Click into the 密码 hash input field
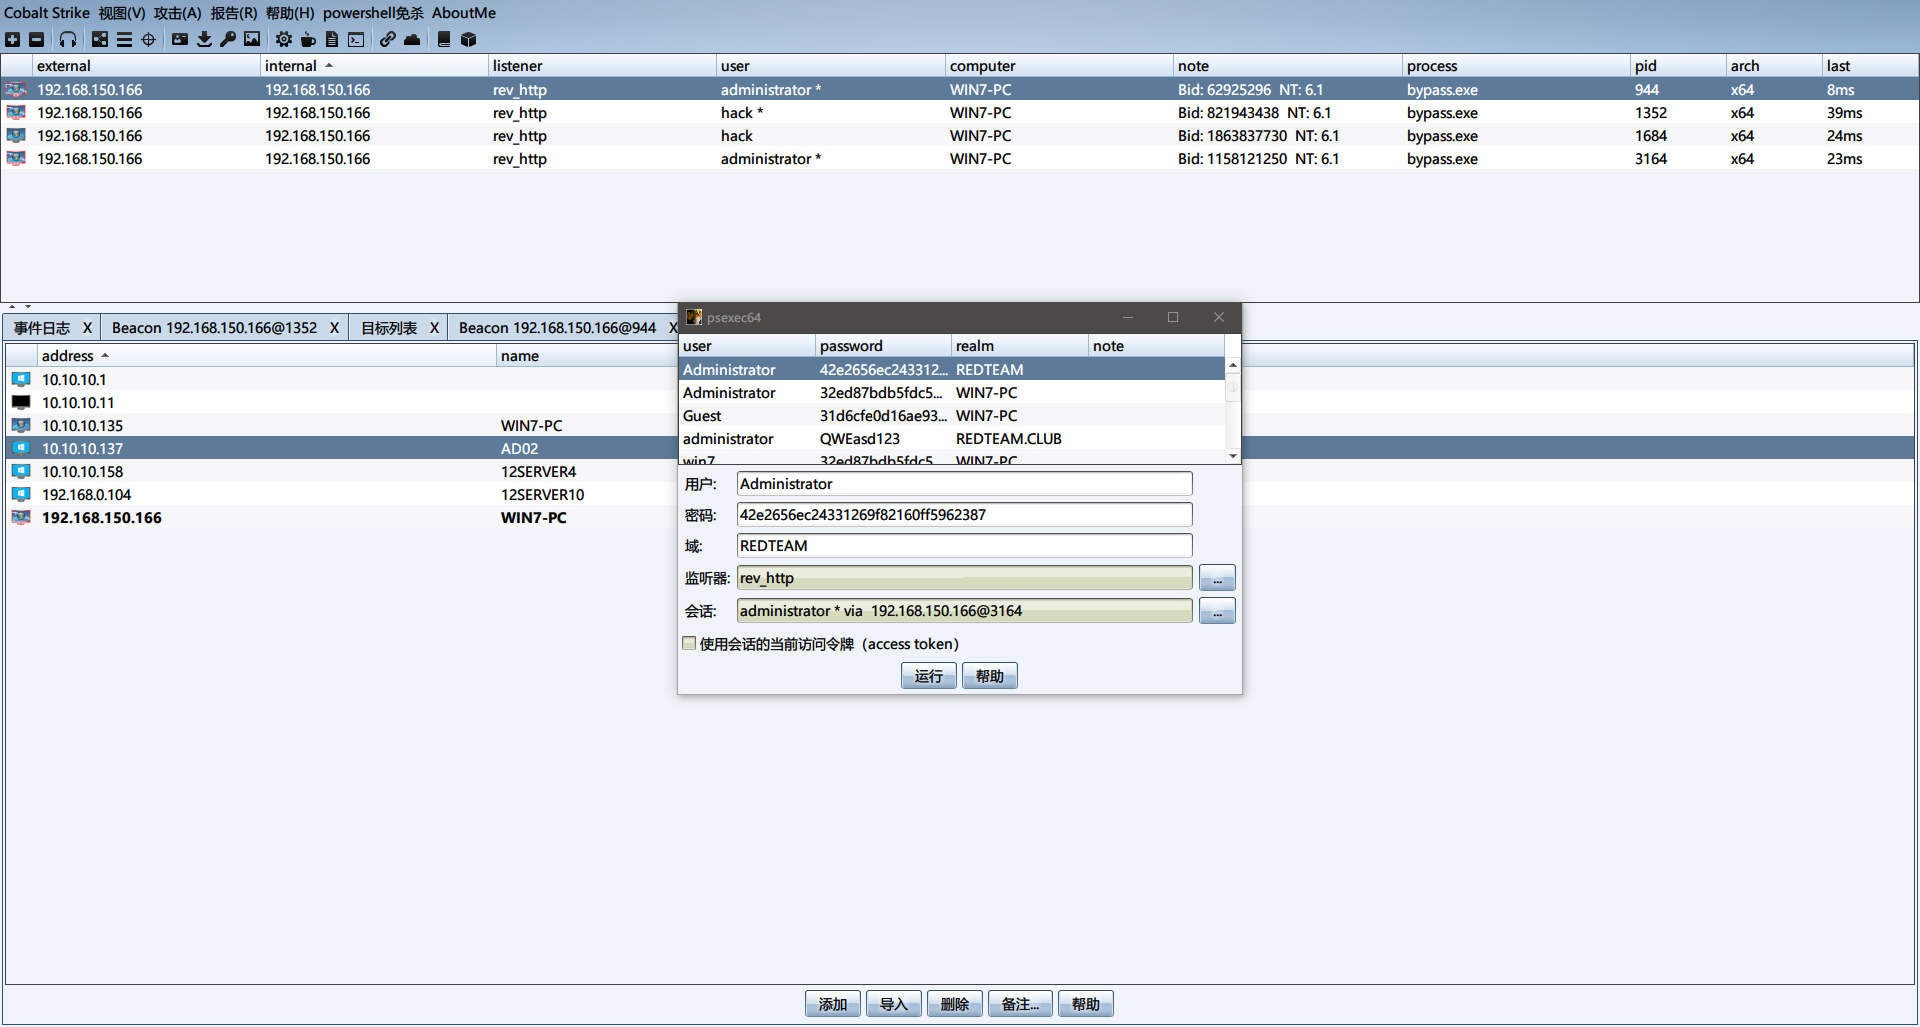 pyautogui.click(x=964, y=515)
